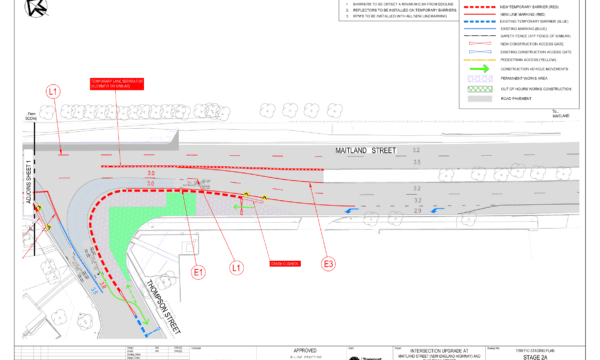Click the red Temporary Lane Separator label
Screen dimensions: 600x360
click(117, 84)
